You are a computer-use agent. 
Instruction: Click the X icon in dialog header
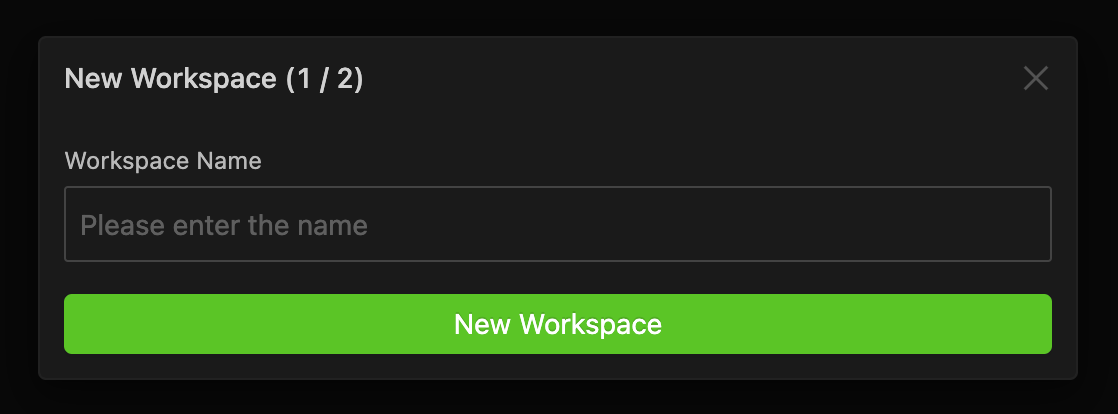tap(1035, 78)
